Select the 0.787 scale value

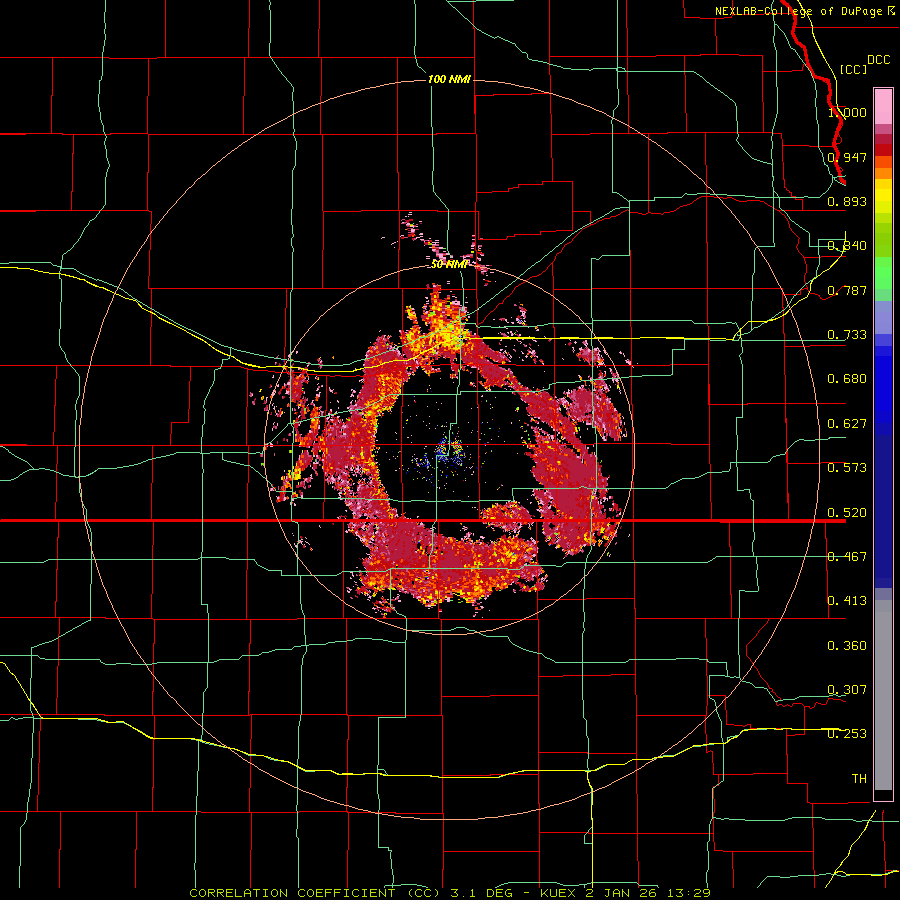click(847, 290)
